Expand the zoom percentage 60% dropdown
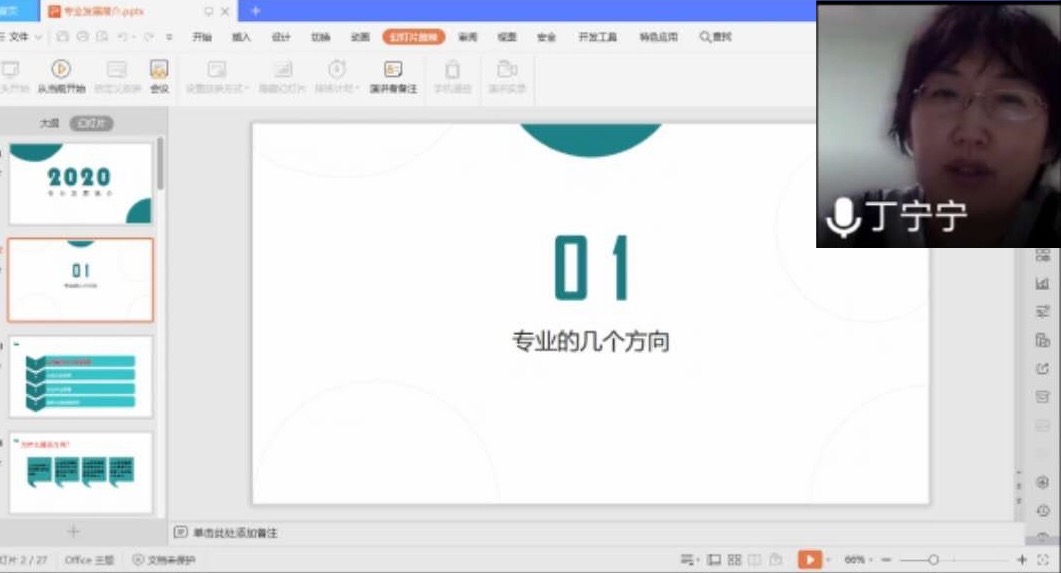The width and height of the screenshot is (1061, 573). (858, 560)
